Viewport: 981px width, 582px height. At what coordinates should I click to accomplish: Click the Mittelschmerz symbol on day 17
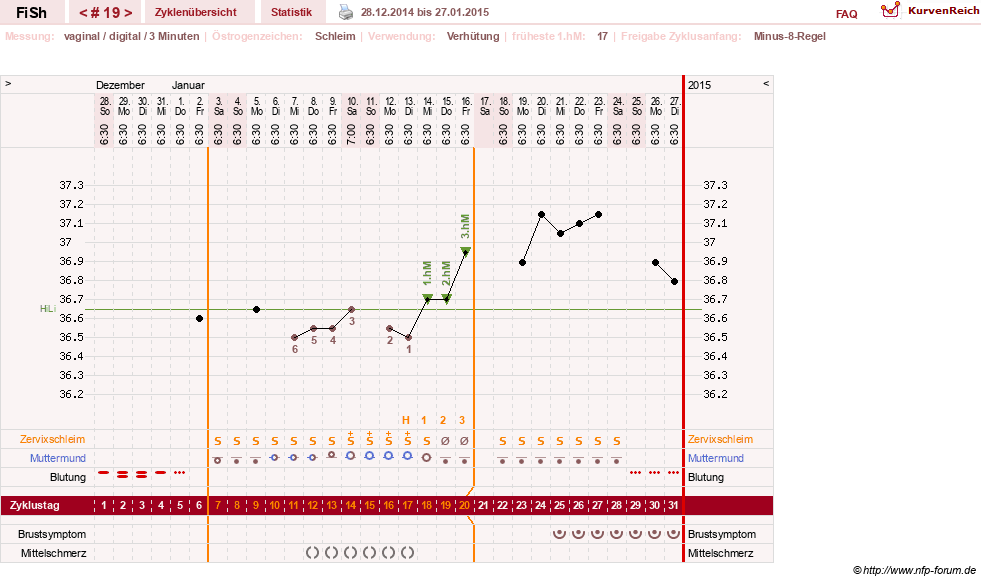[407, 553]
